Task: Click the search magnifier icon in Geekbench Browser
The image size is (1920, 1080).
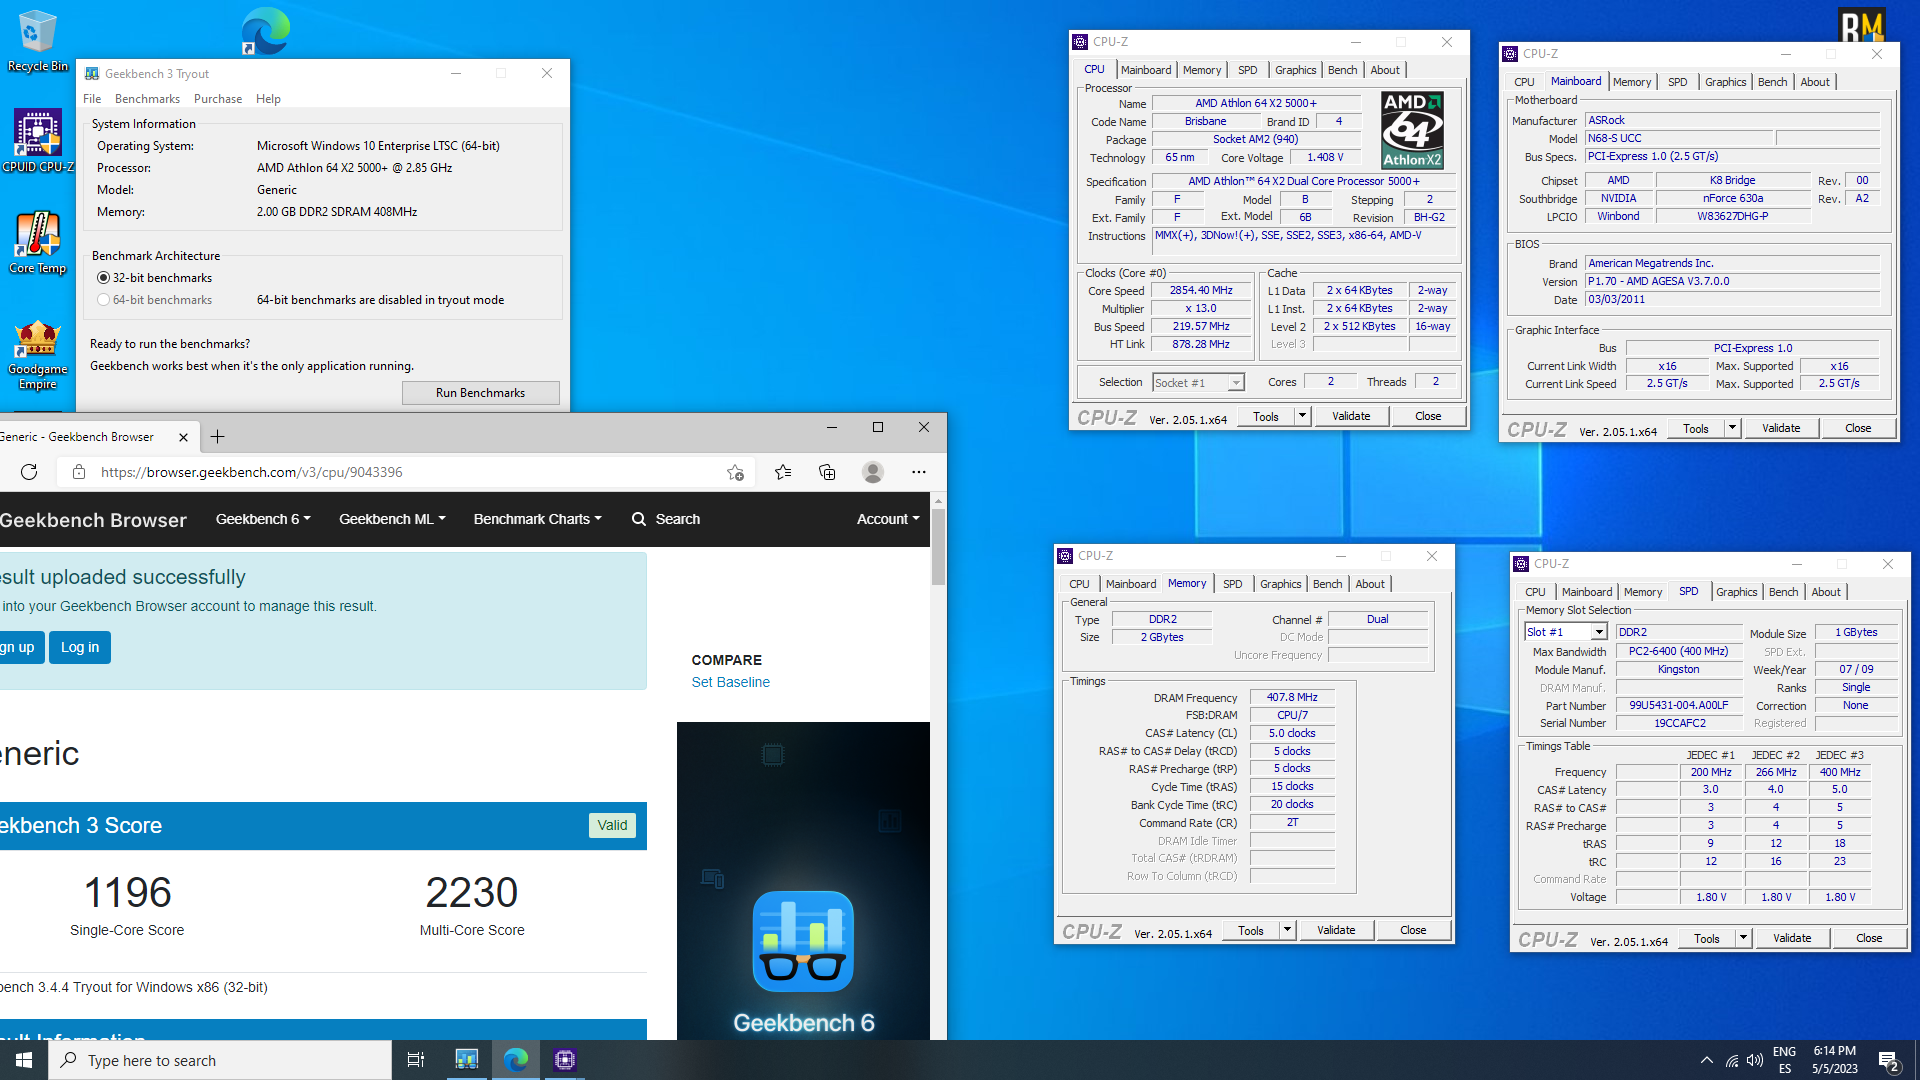Action: pos(639,519)
